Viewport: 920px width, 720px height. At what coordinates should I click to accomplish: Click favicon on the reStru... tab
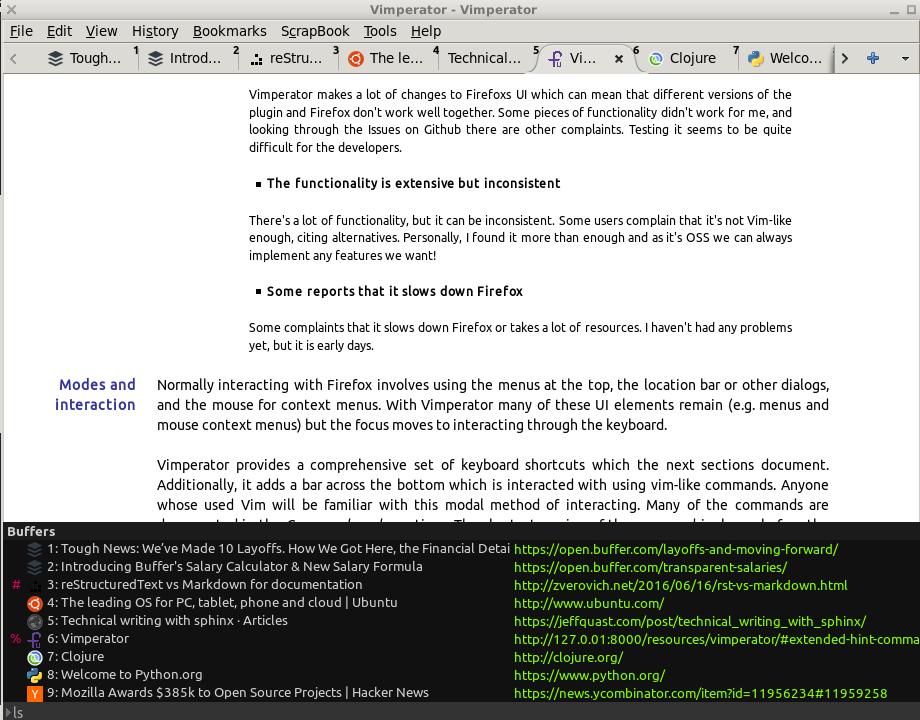click(x=256, y=59)
